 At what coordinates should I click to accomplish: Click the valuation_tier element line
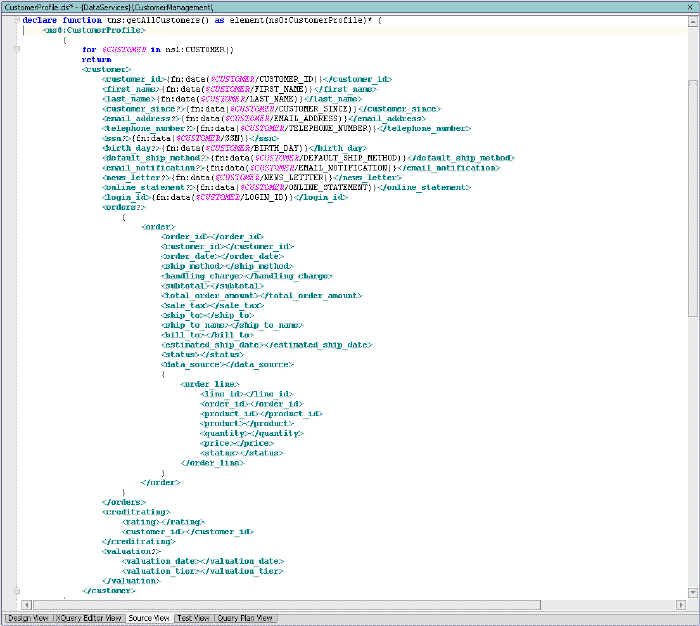(x=203, y=571)
